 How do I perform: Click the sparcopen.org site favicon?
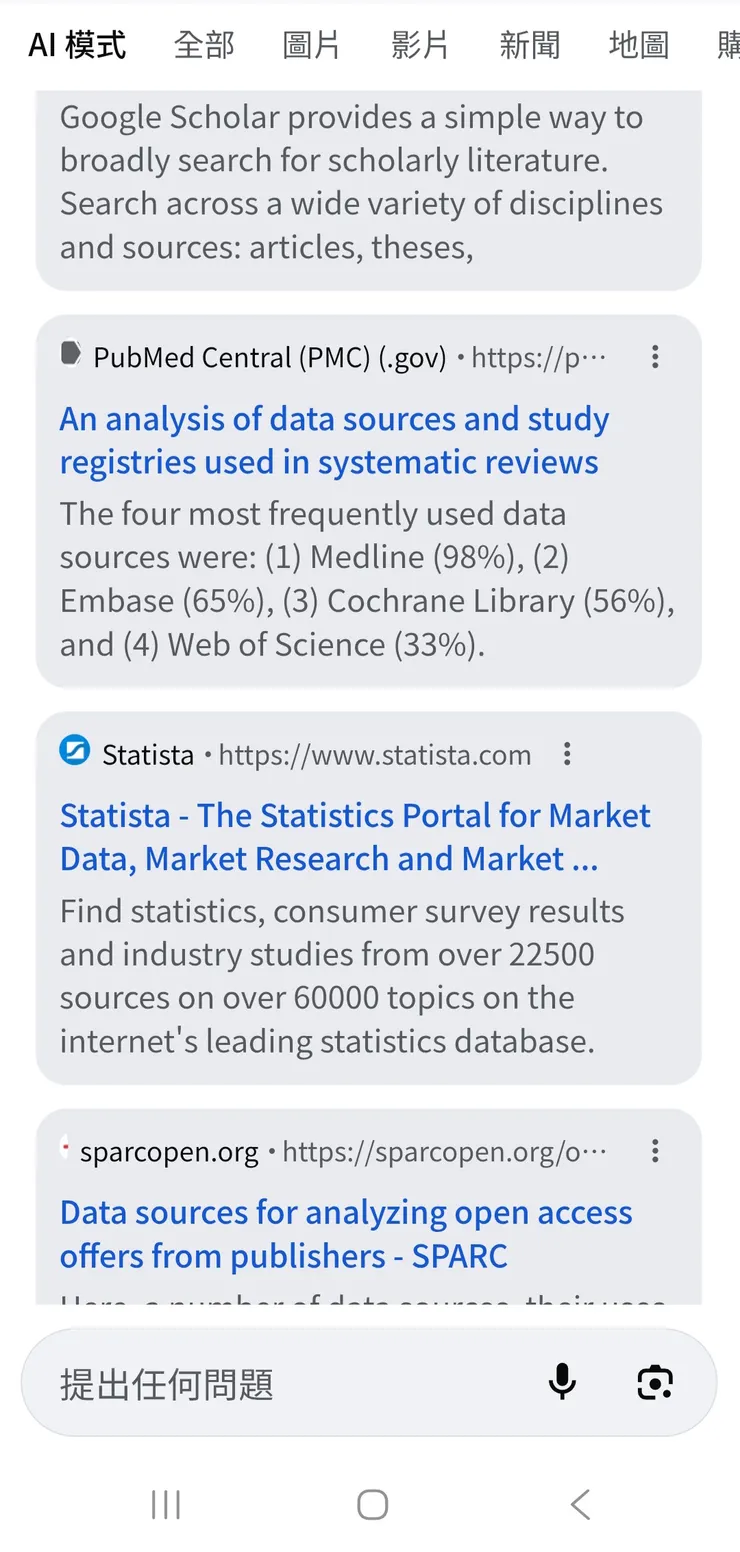click(x=66, y=1151)
